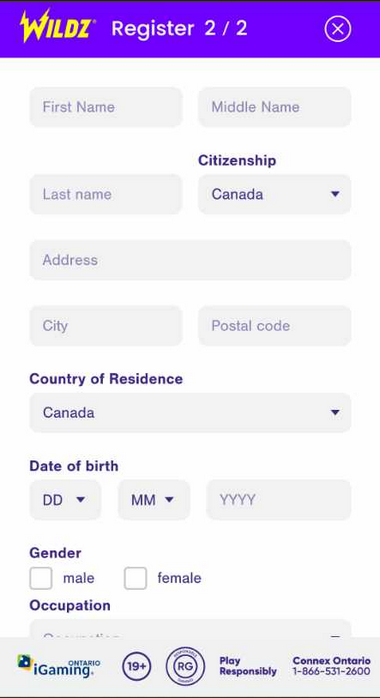Focus the Address text field

pos(190,260)
